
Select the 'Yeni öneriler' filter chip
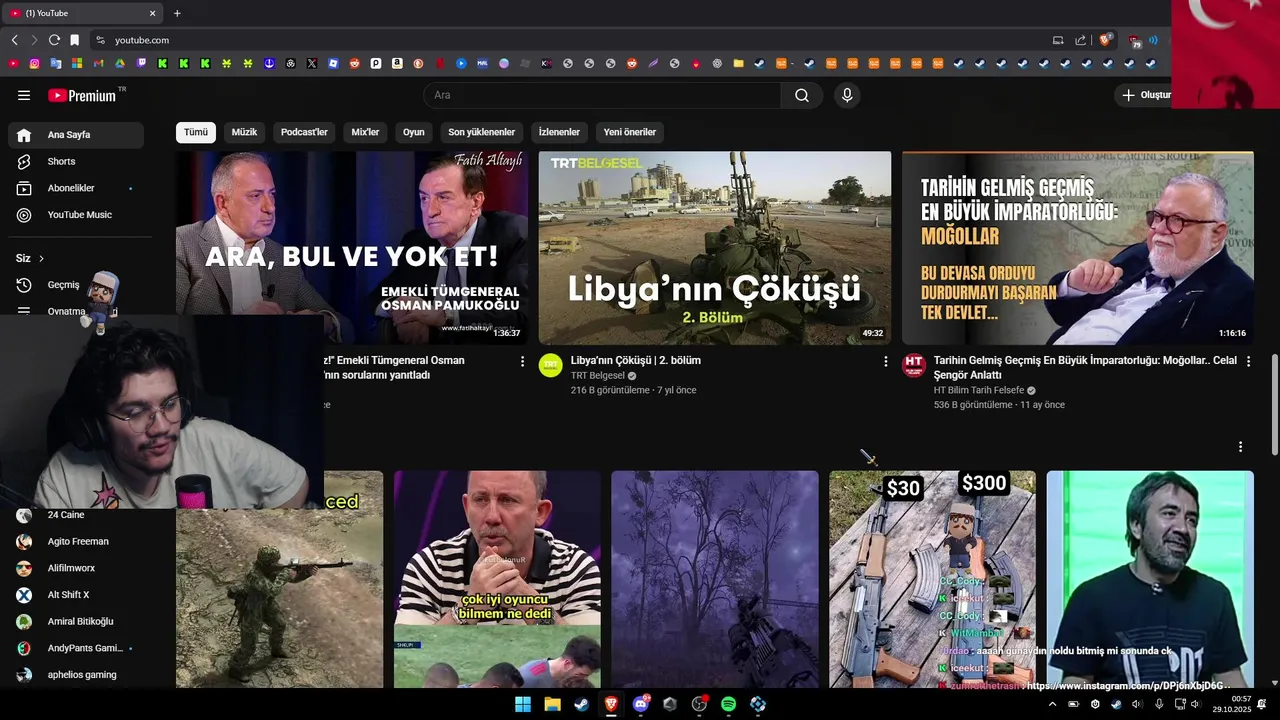(630, 132)
